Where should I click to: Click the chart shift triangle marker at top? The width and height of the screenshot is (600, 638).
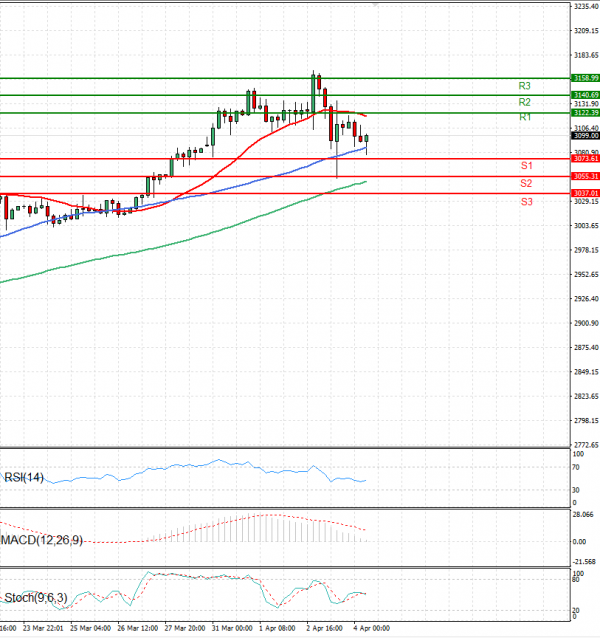click(x=375, y=4)
